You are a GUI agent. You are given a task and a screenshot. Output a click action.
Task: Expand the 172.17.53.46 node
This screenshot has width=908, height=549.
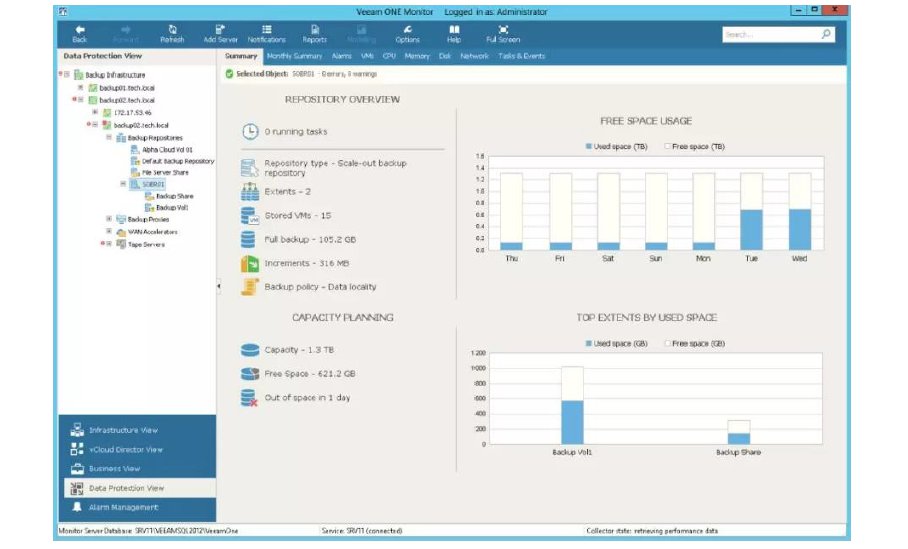(95, 112)
